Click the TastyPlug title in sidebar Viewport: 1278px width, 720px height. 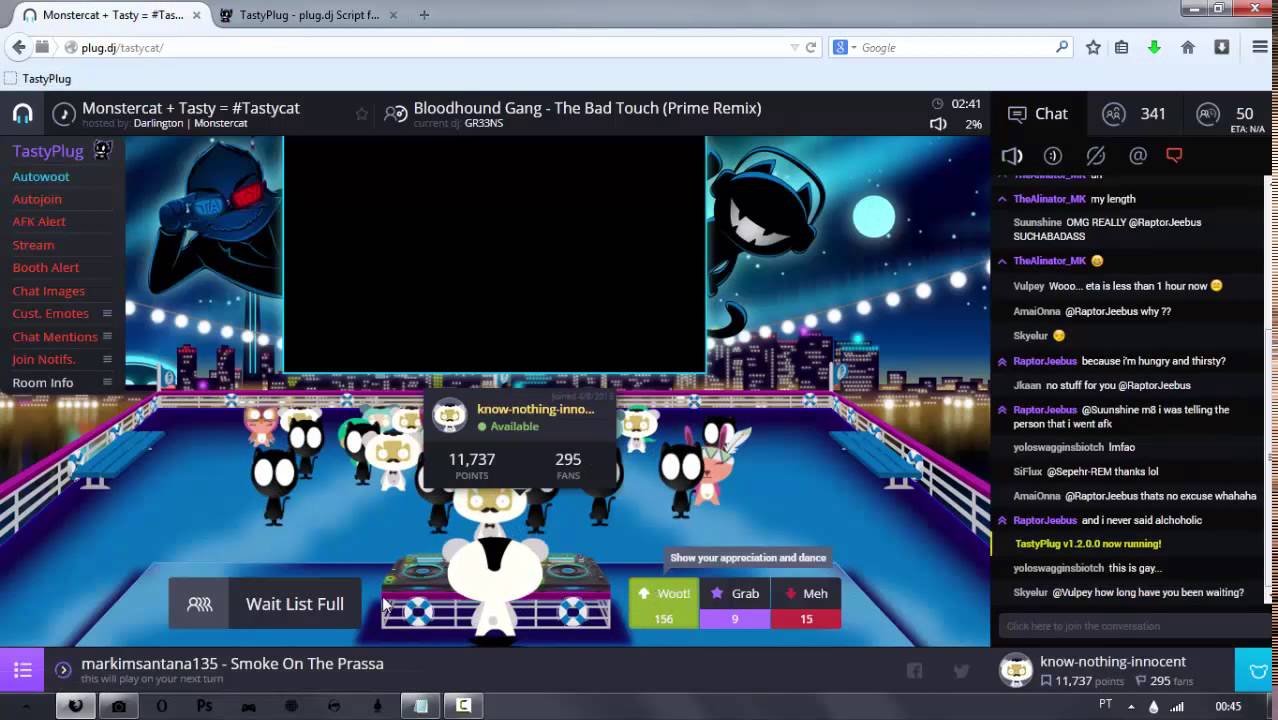(x=48, y=151)
